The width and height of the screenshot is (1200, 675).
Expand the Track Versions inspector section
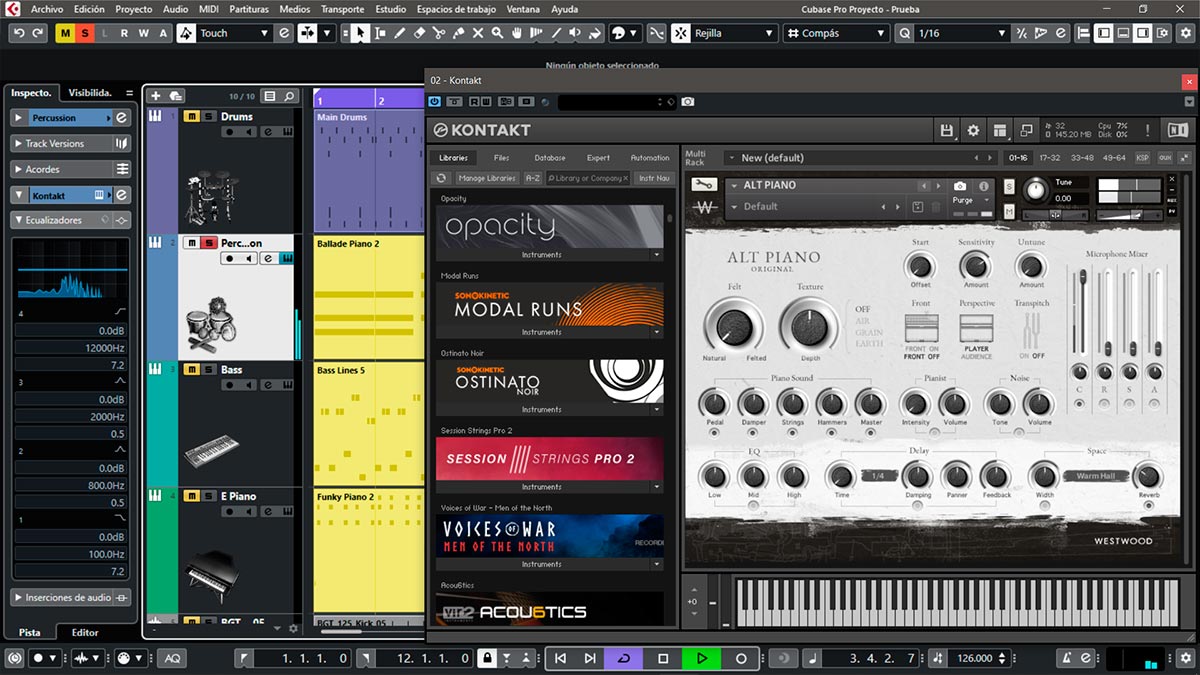click(x=18, y=143)
